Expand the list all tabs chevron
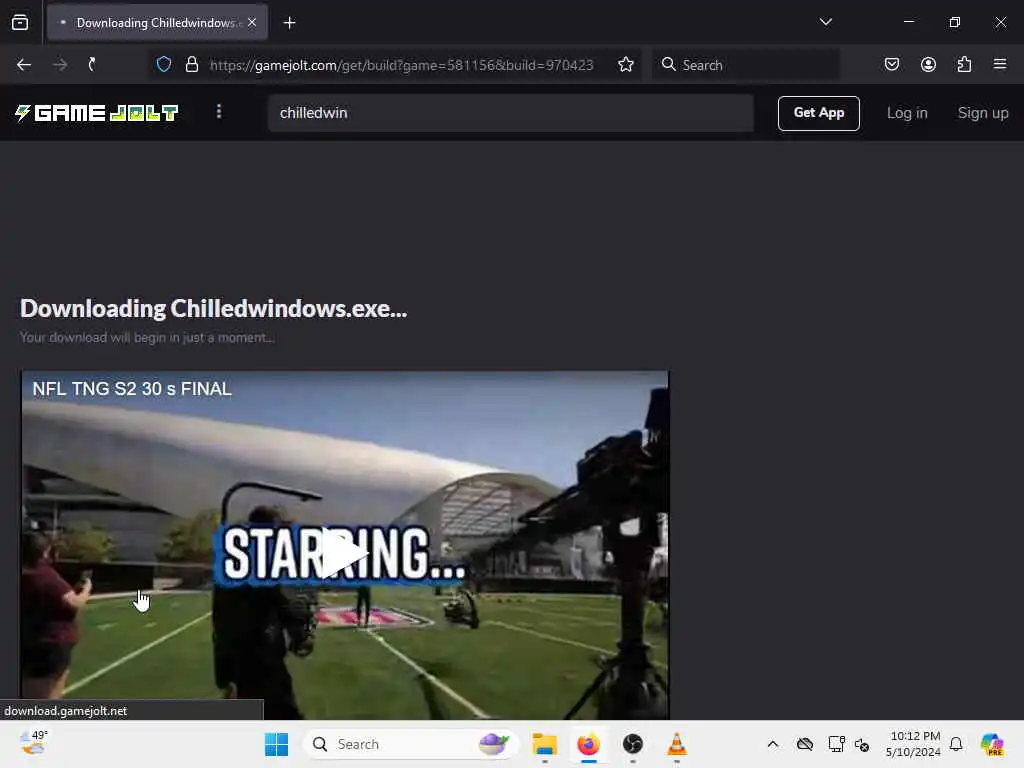This screenshot has height=768, width=1024. [x=825, y=22]
